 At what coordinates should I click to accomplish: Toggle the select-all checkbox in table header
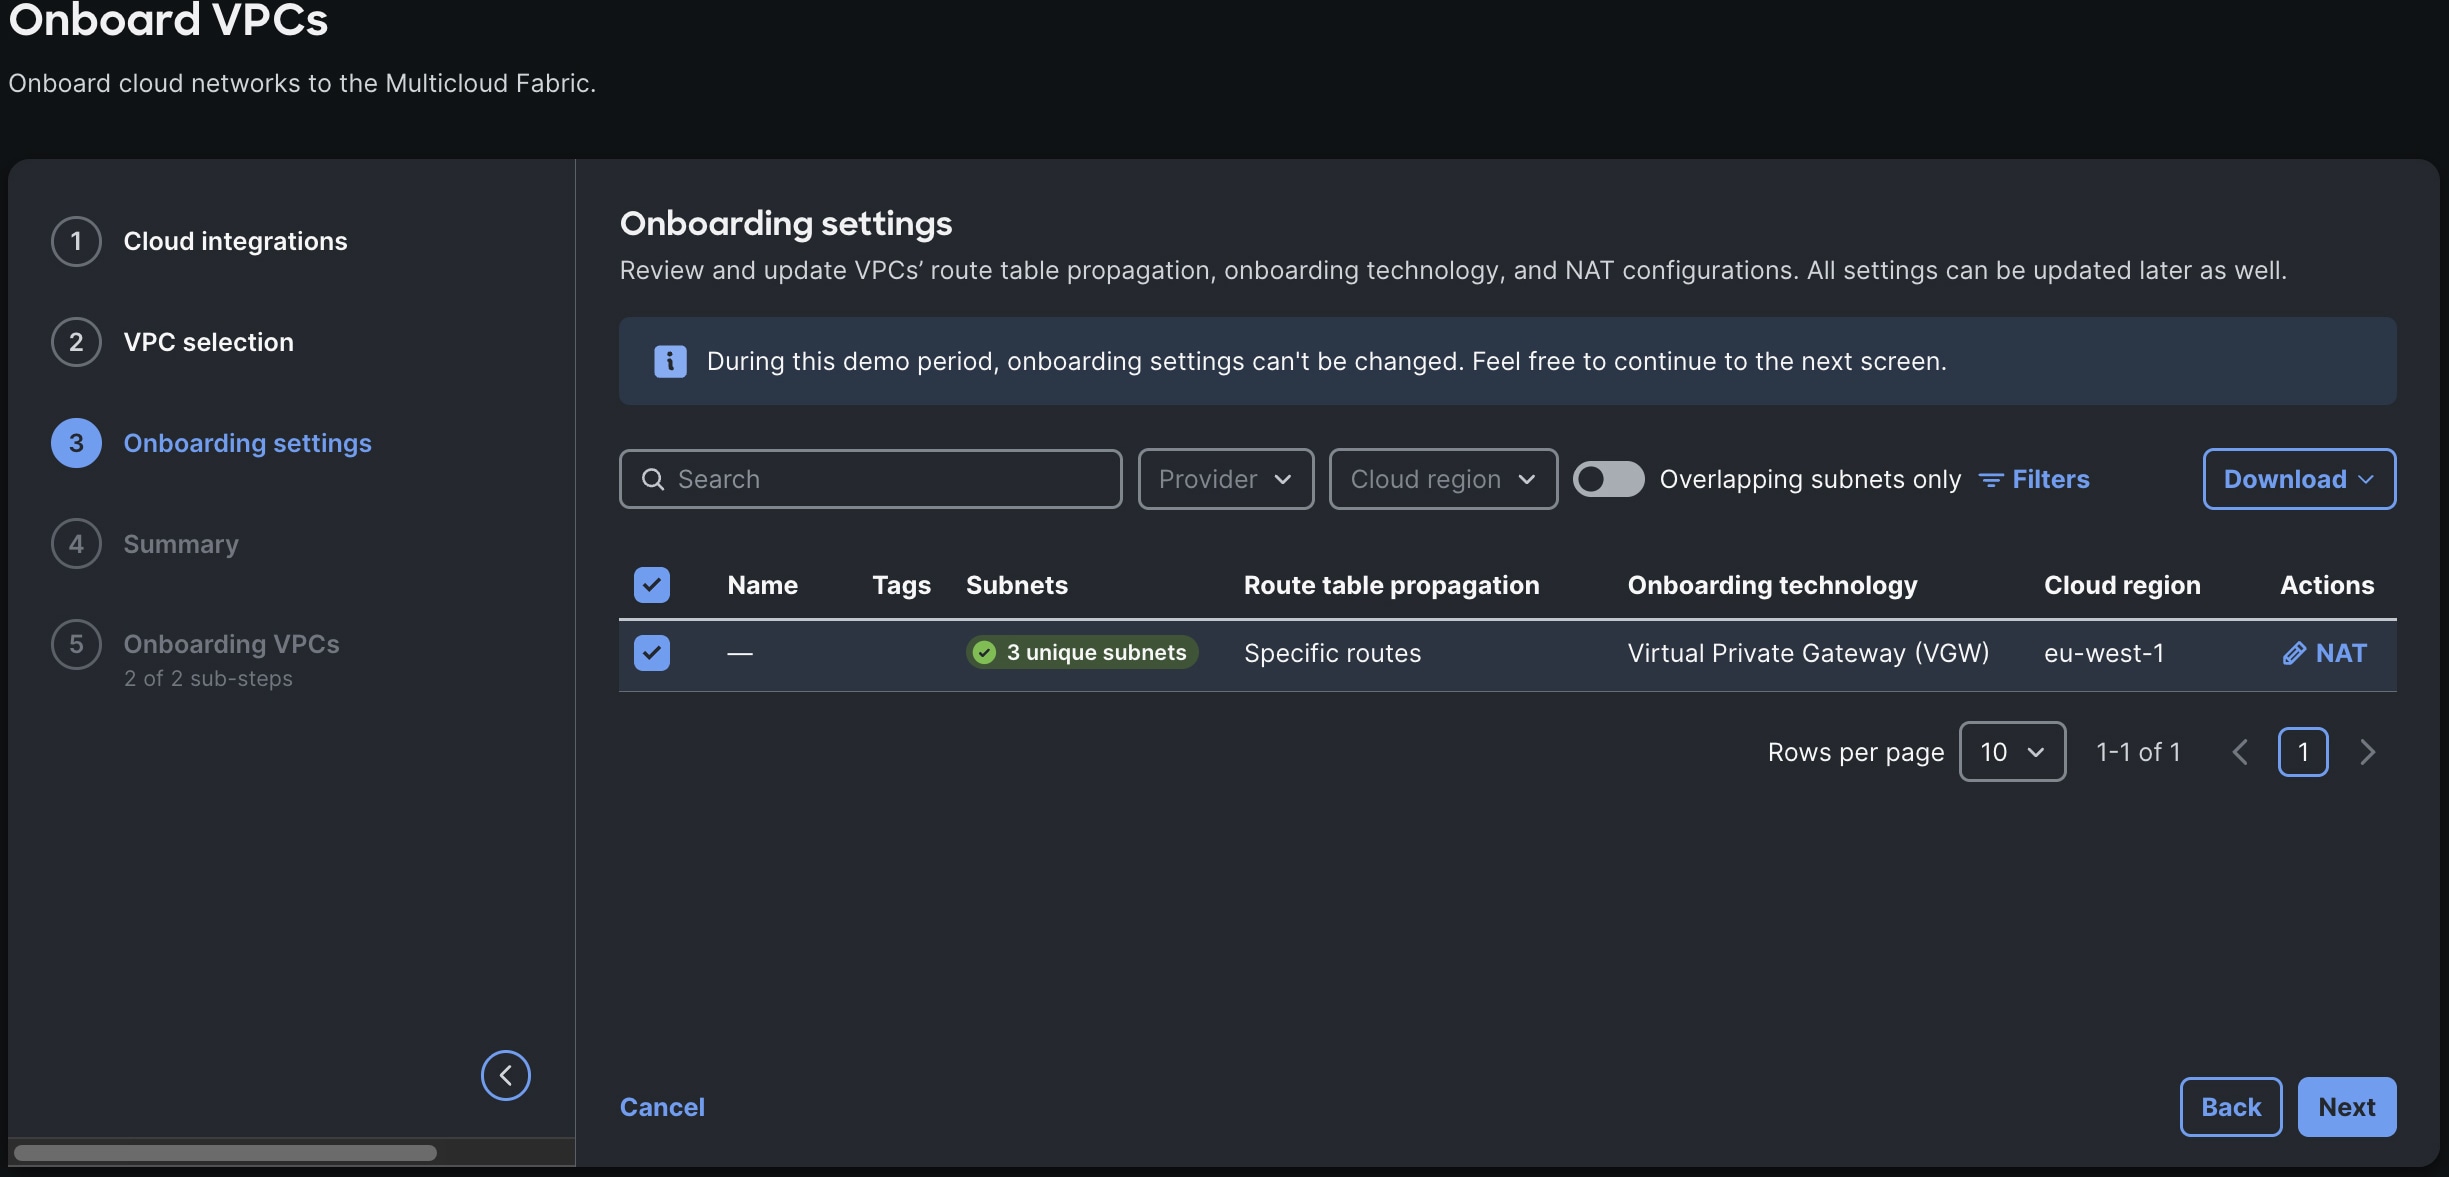coord(652,585)
